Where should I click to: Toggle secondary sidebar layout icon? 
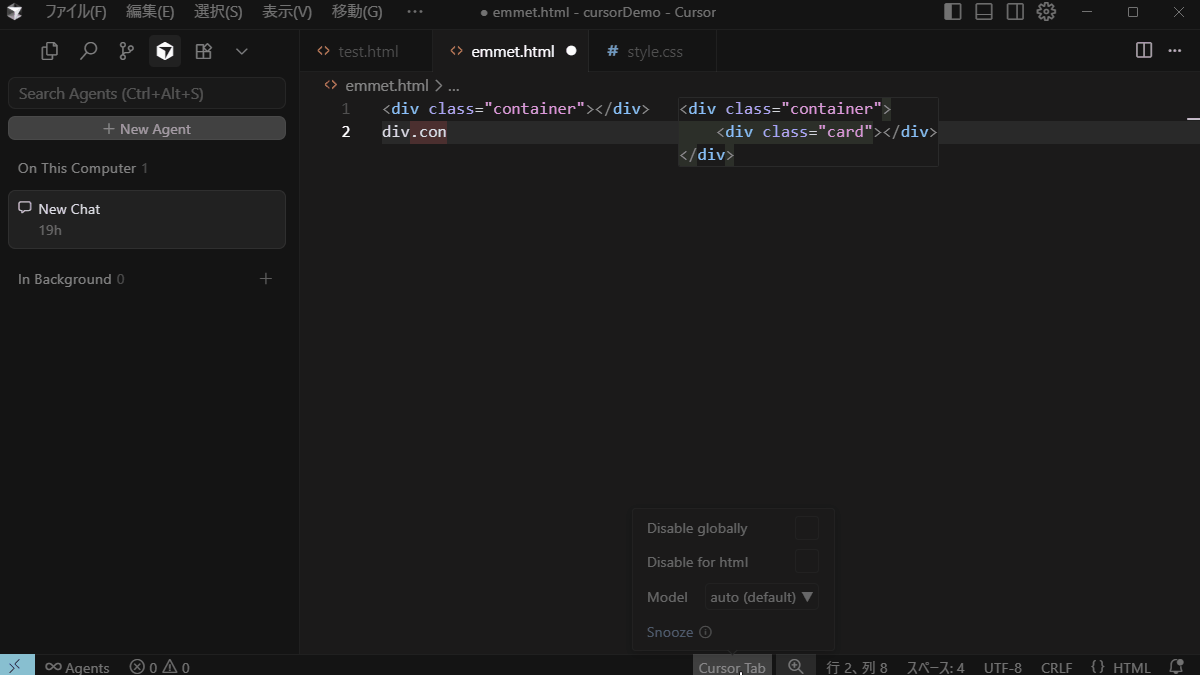1015,12
